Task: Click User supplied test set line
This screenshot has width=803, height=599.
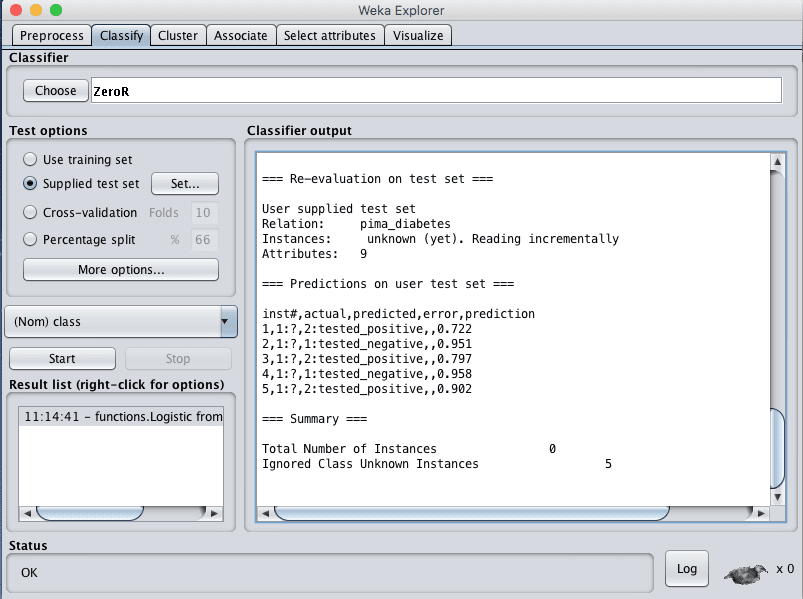Action: pyautogui.click(x=339, y=209)
